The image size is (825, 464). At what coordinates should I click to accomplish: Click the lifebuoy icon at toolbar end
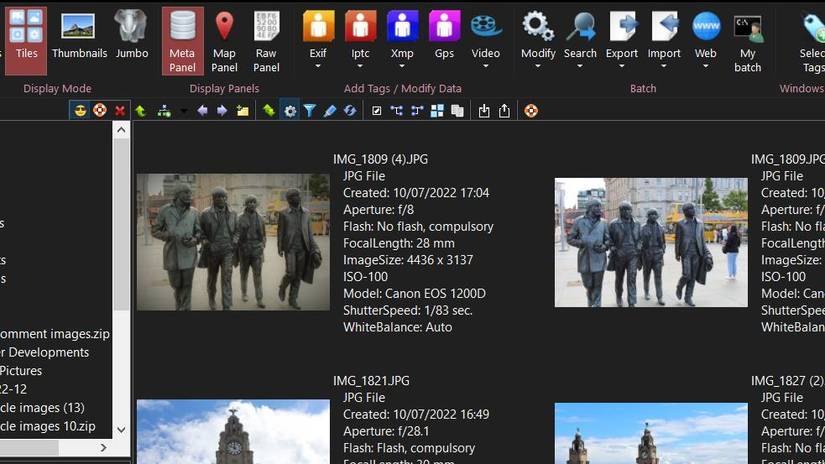(531, 110)
